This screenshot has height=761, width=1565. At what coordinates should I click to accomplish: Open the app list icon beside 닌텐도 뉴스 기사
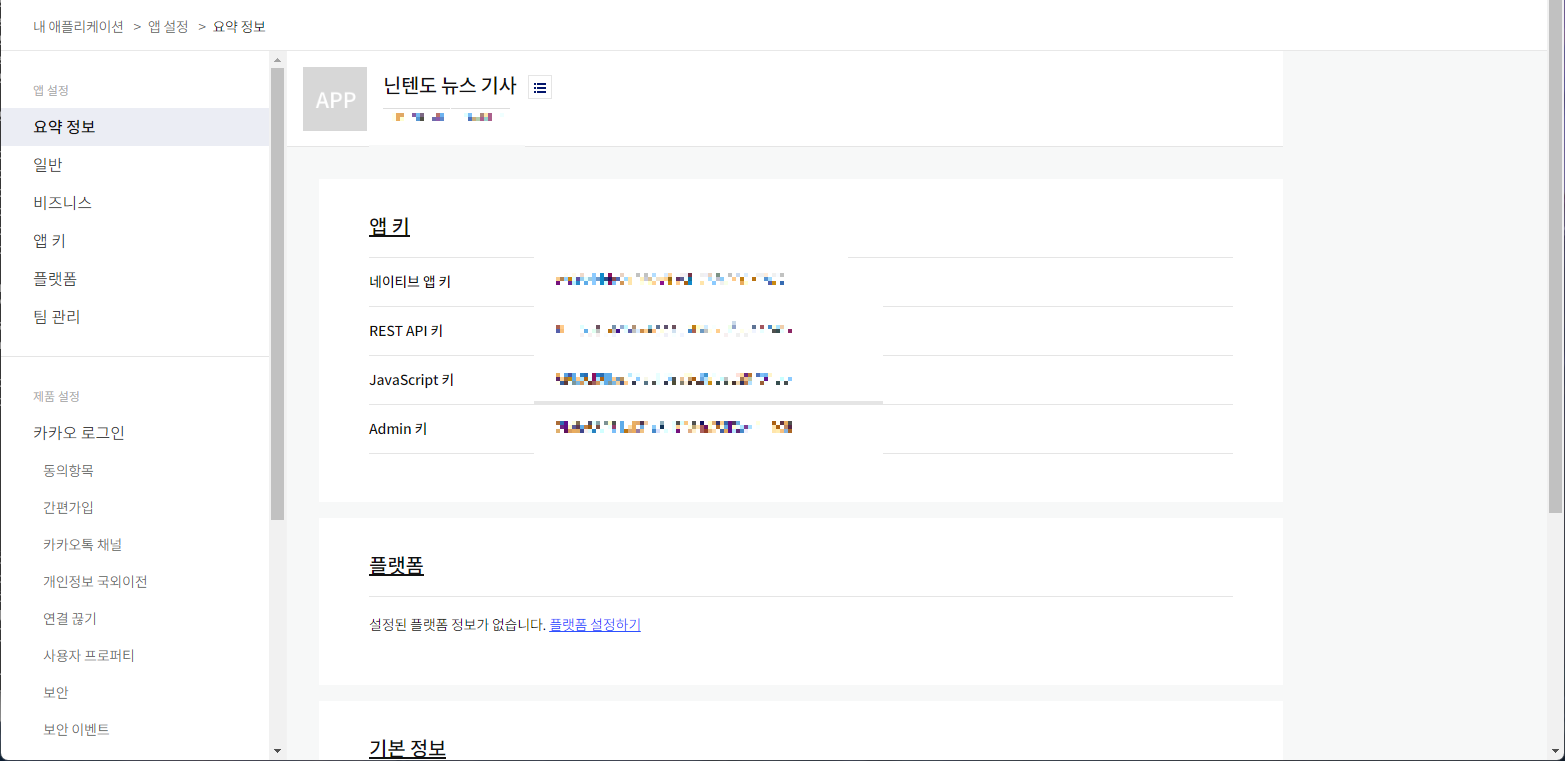click(540, 87)
